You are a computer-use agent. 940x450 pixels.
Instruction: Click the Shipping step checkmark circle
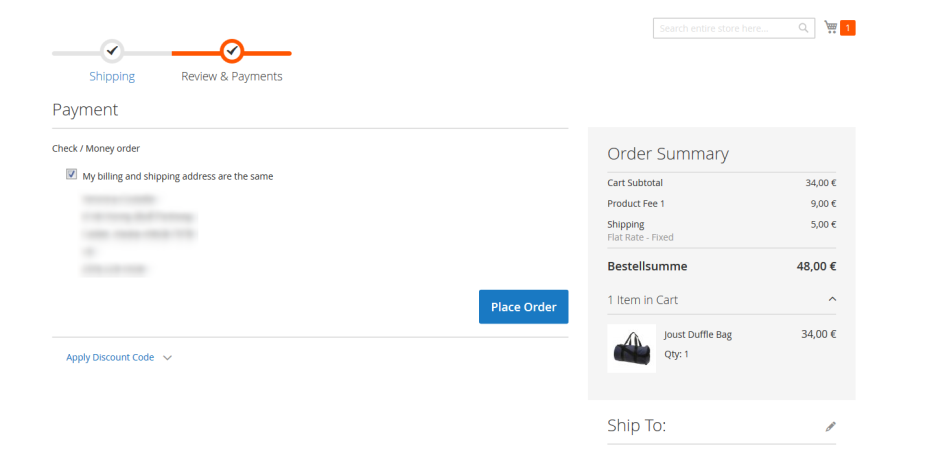(x=112, y=52)
